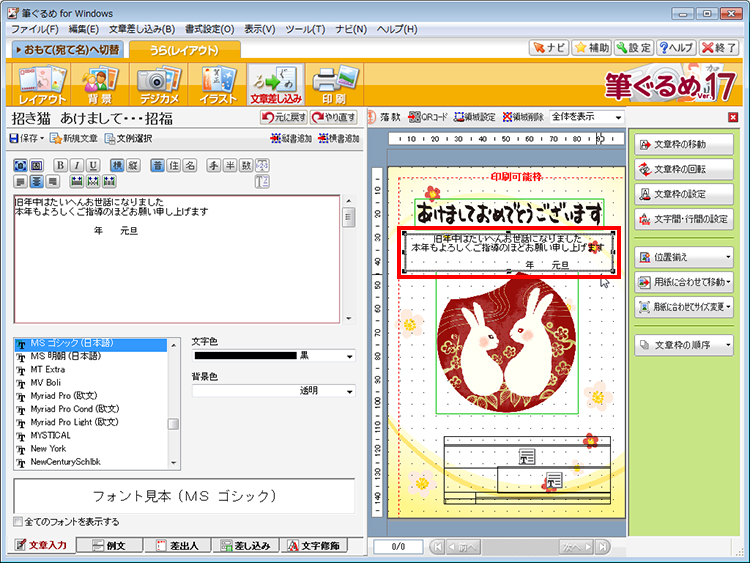Screen dimensions: 750x563
Task: Switch to the 差出人 sender tab
Action: tap(178, 545)
